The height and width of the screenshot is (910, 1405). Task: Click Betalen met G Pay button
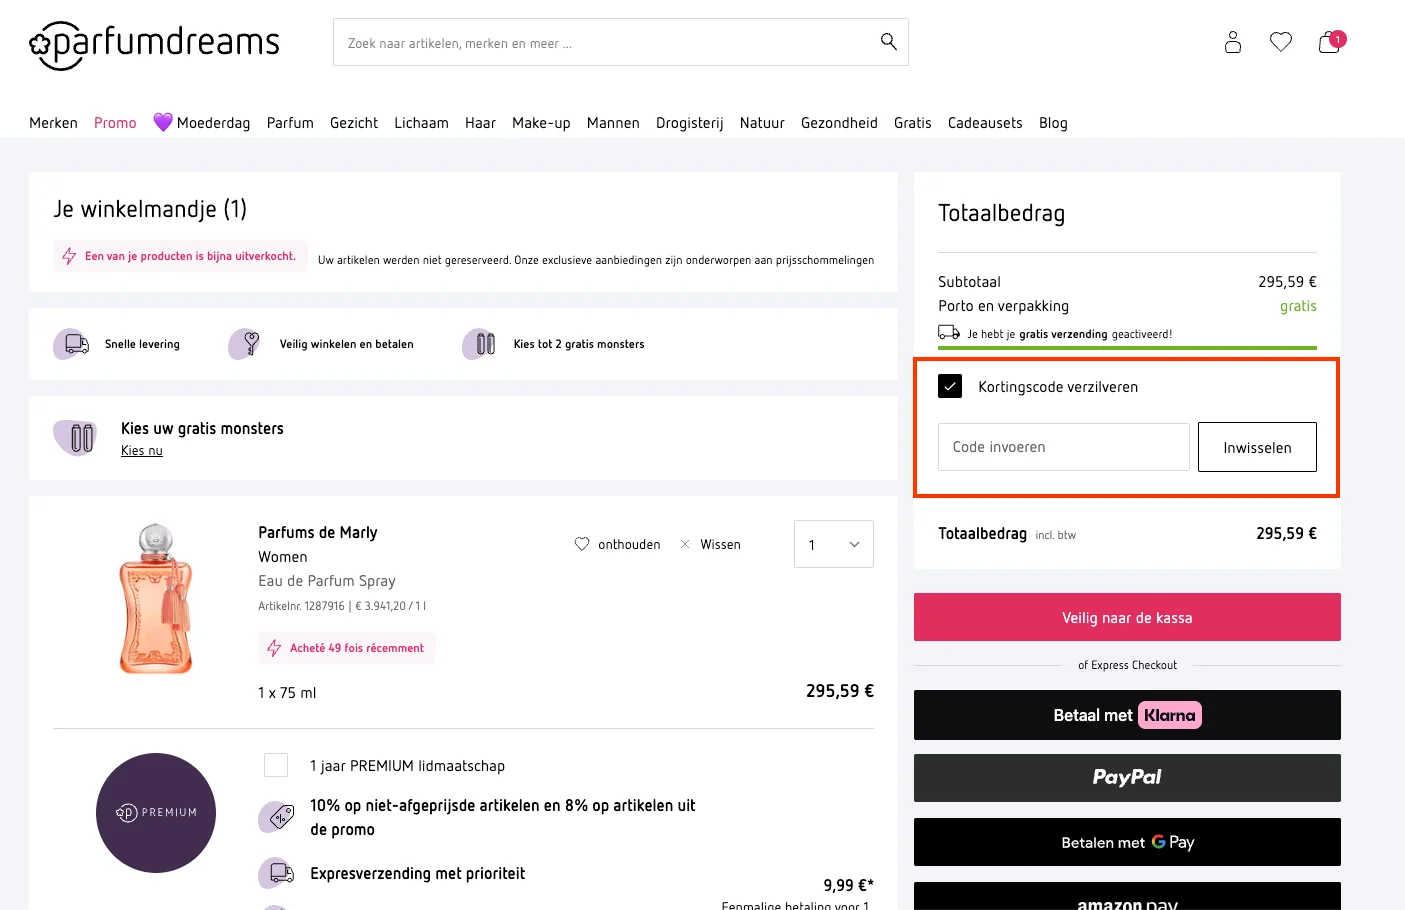pyautogui.click(x=1127, y=842)
